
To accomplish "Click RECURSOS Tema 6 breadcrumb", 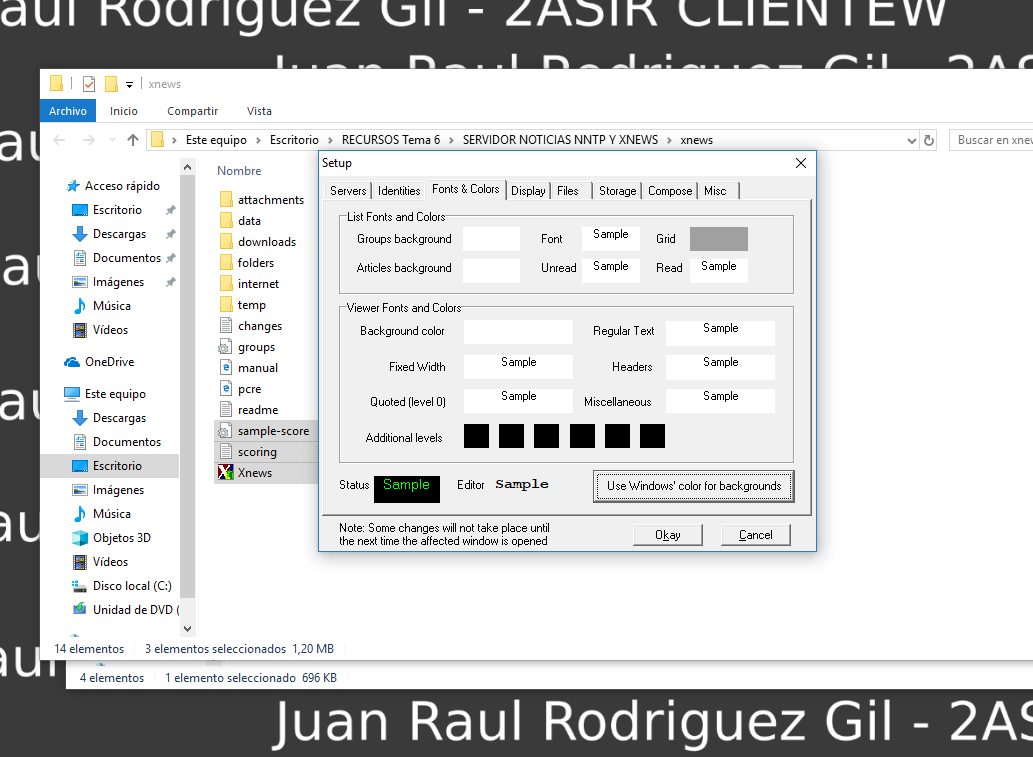I will pos(391,140).
